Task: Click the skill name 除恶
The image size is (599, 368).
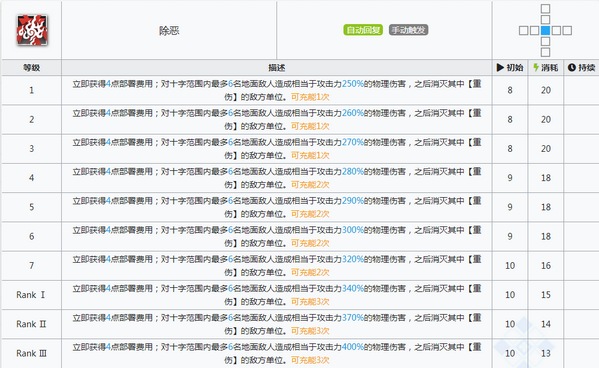Action: point(169,31)
